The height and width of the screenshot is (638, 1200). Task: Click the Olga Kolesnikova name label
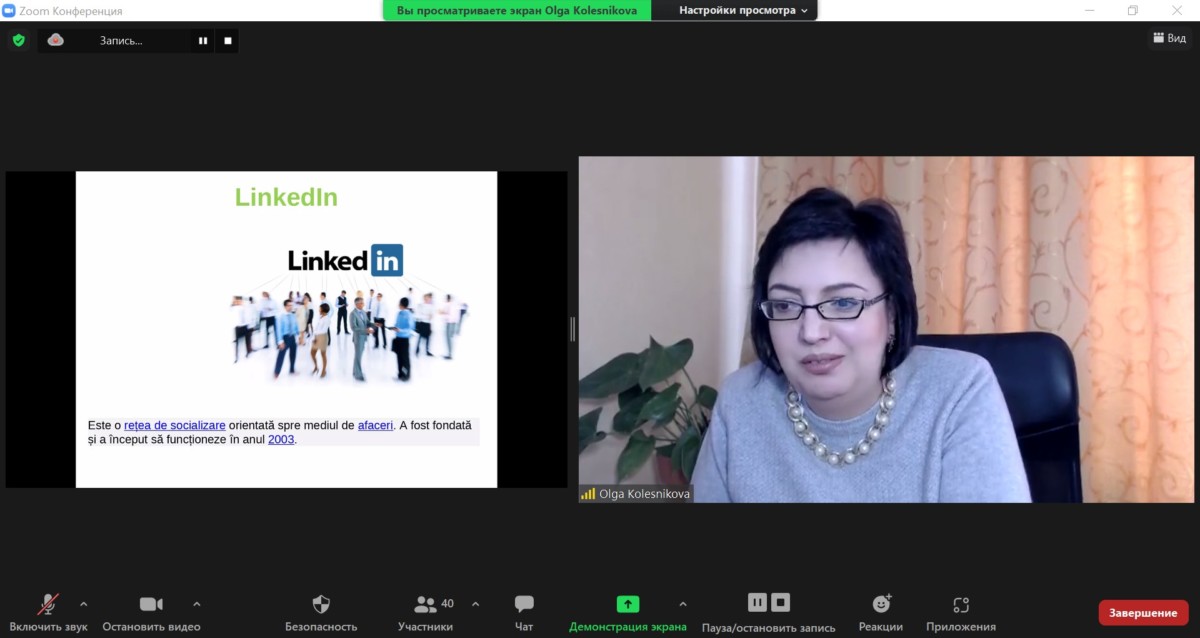tap(645, 494)
